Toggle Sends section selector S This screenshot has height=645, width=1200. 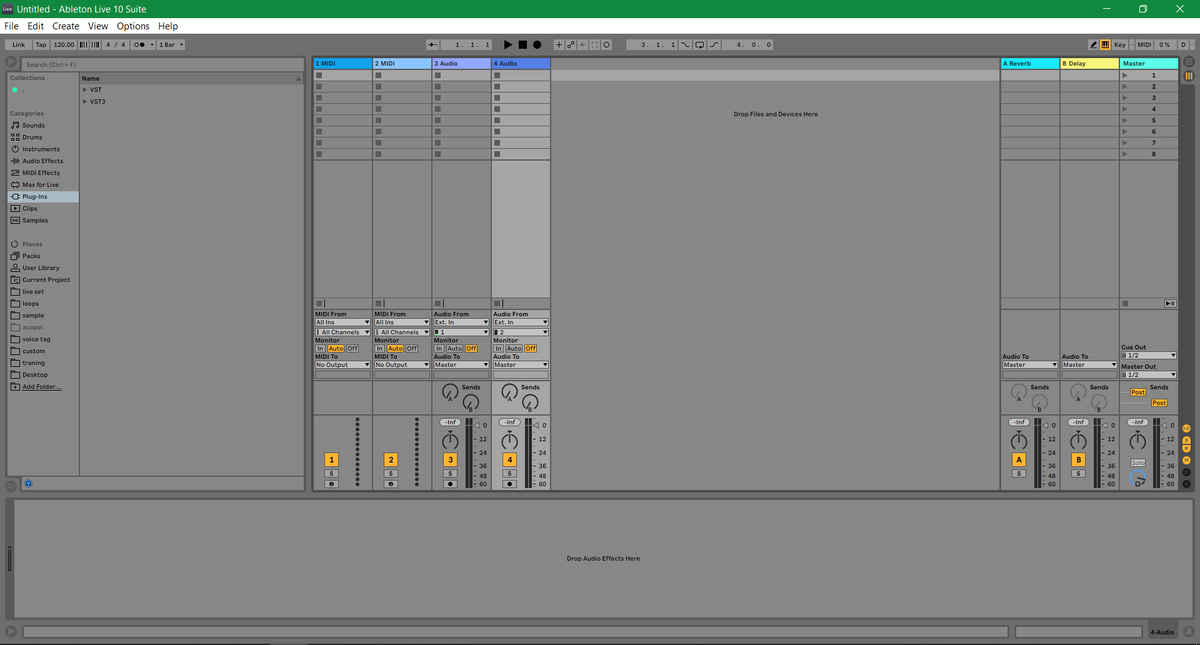tap(1188, 440)
